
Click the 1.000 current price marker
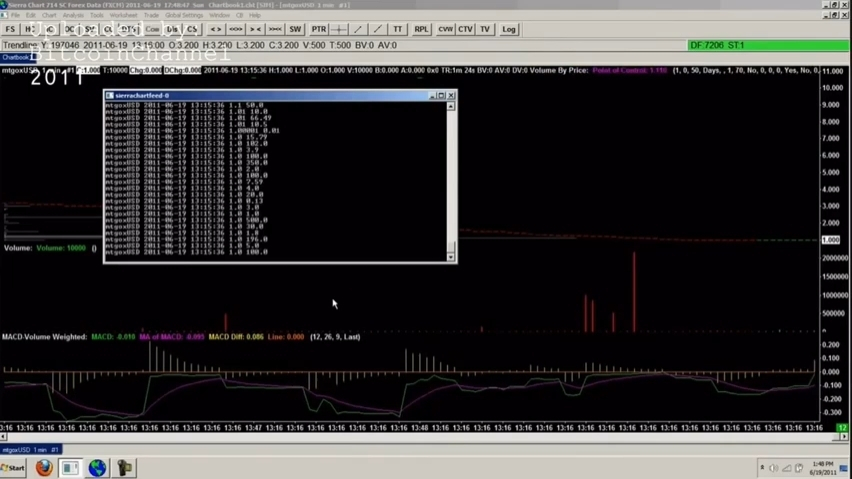[831, 240]
